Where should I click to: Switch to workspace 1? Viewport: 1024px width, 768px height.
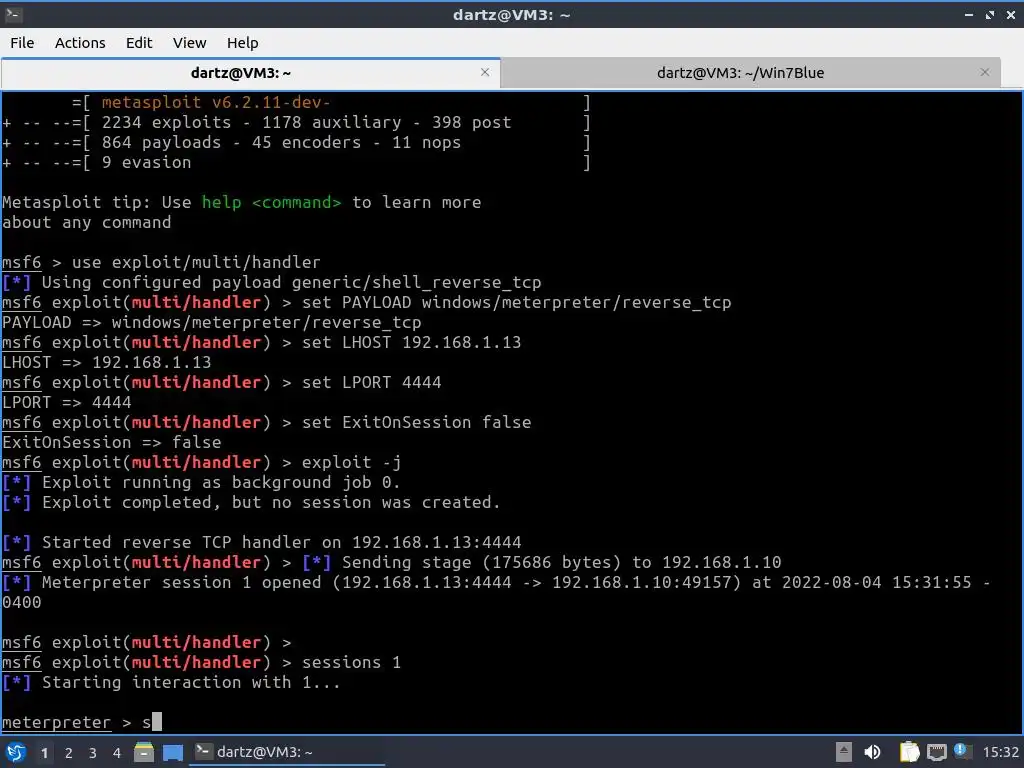[44, 753]
